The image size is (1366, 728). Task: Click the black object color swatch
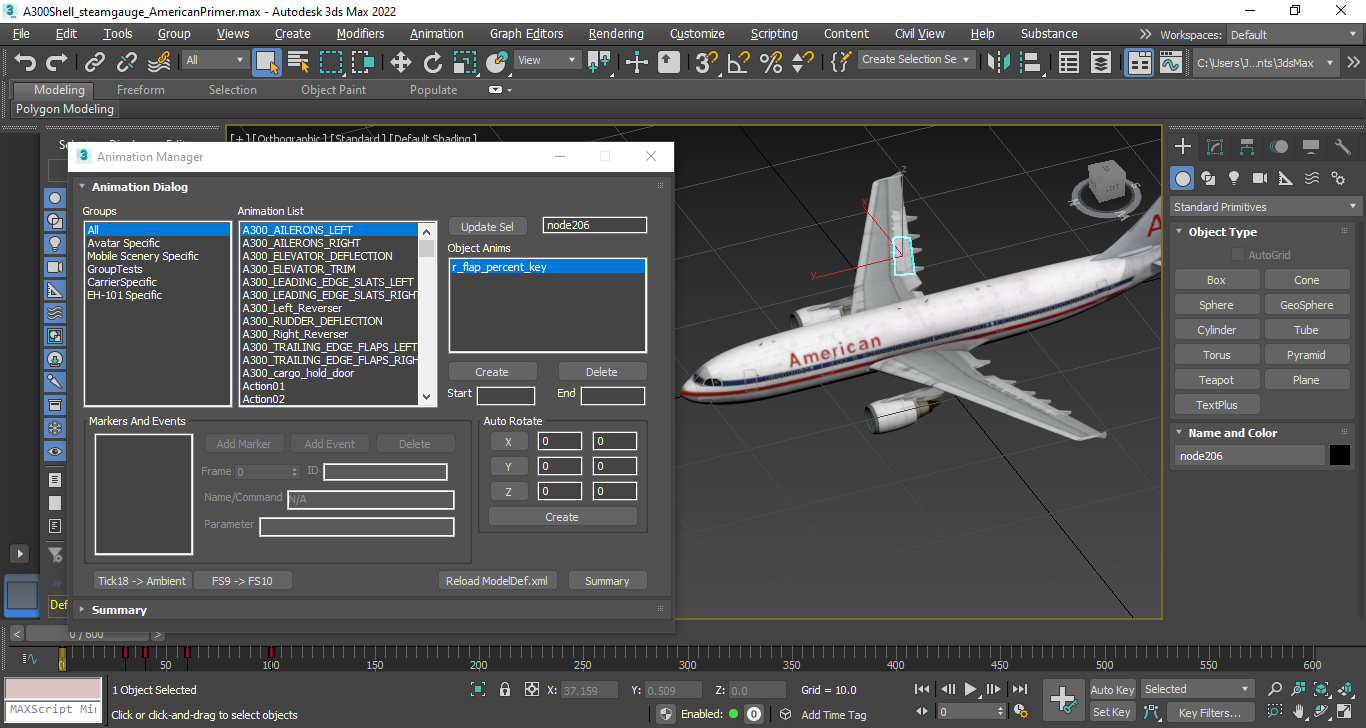pos(1340,456)
